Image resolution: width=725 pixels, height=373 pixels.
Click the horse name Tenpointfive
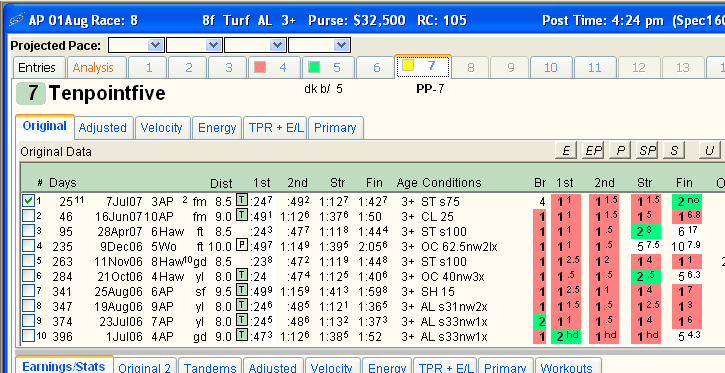(107, 93)
